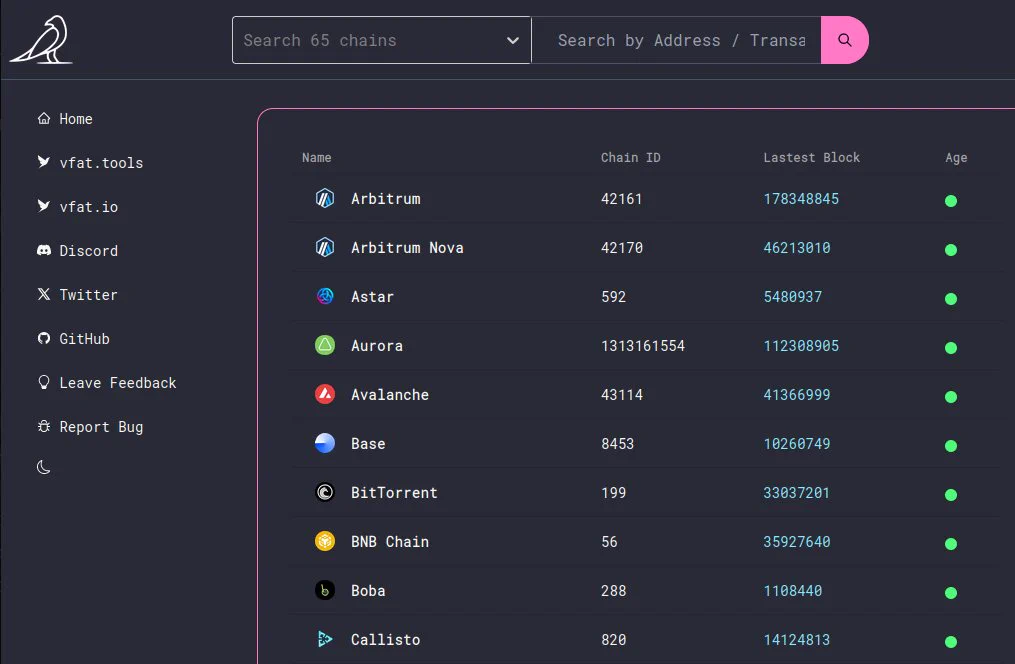
Task: Click the bird icon beside vfat.tools
Action: click(44, 162)
